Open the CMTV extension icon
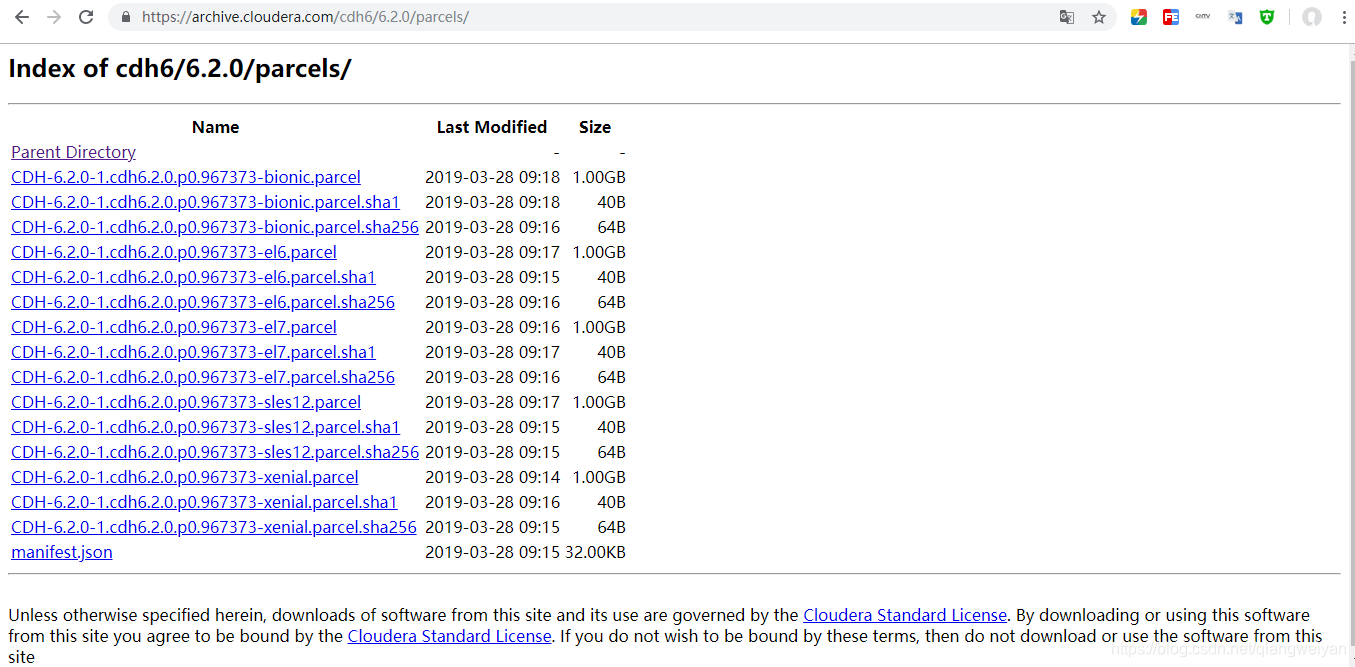1355x667 pixels. click(x=1203, y=17)
